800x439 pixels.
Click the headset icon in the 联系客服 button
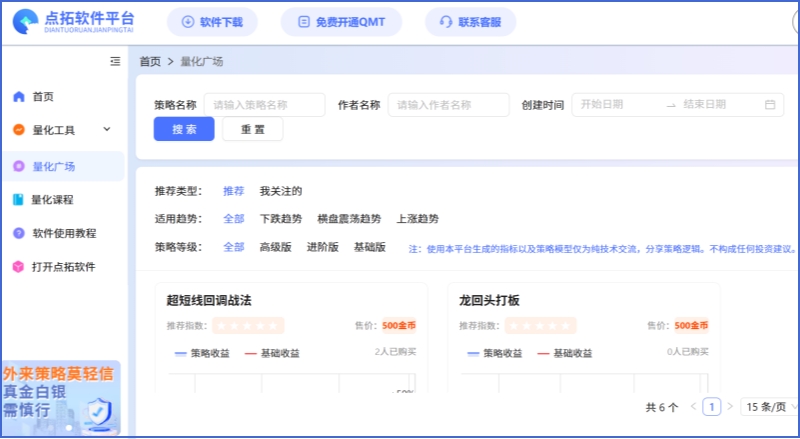pos(446,22)
